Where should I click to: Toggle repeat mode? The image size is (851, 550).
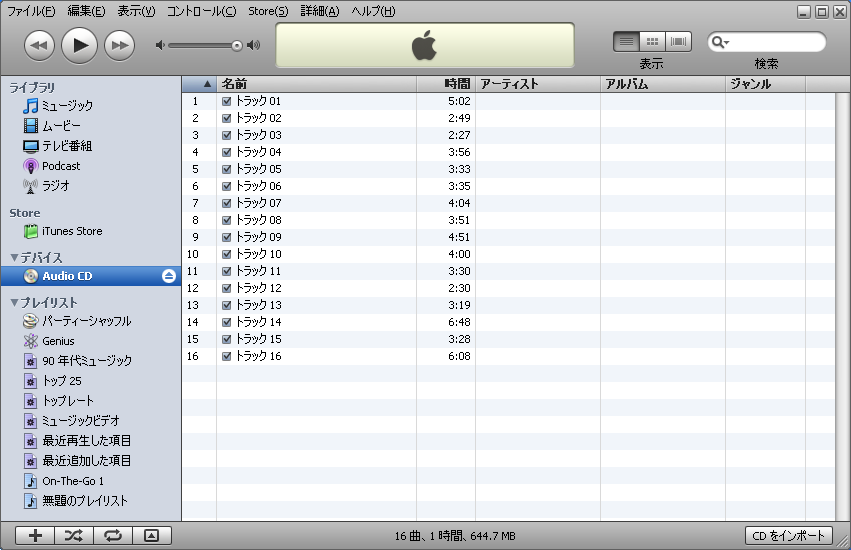pos(113,536)
